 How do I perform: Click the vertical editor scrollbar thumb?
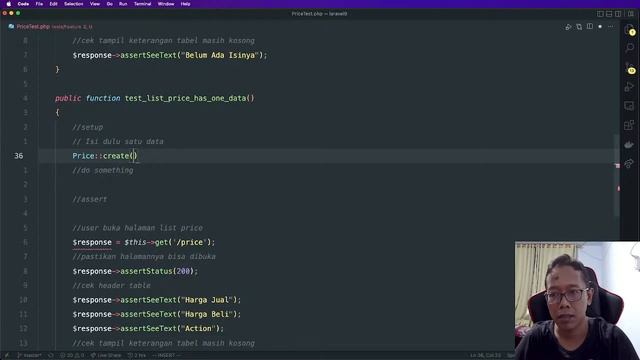tap(617, 176)
